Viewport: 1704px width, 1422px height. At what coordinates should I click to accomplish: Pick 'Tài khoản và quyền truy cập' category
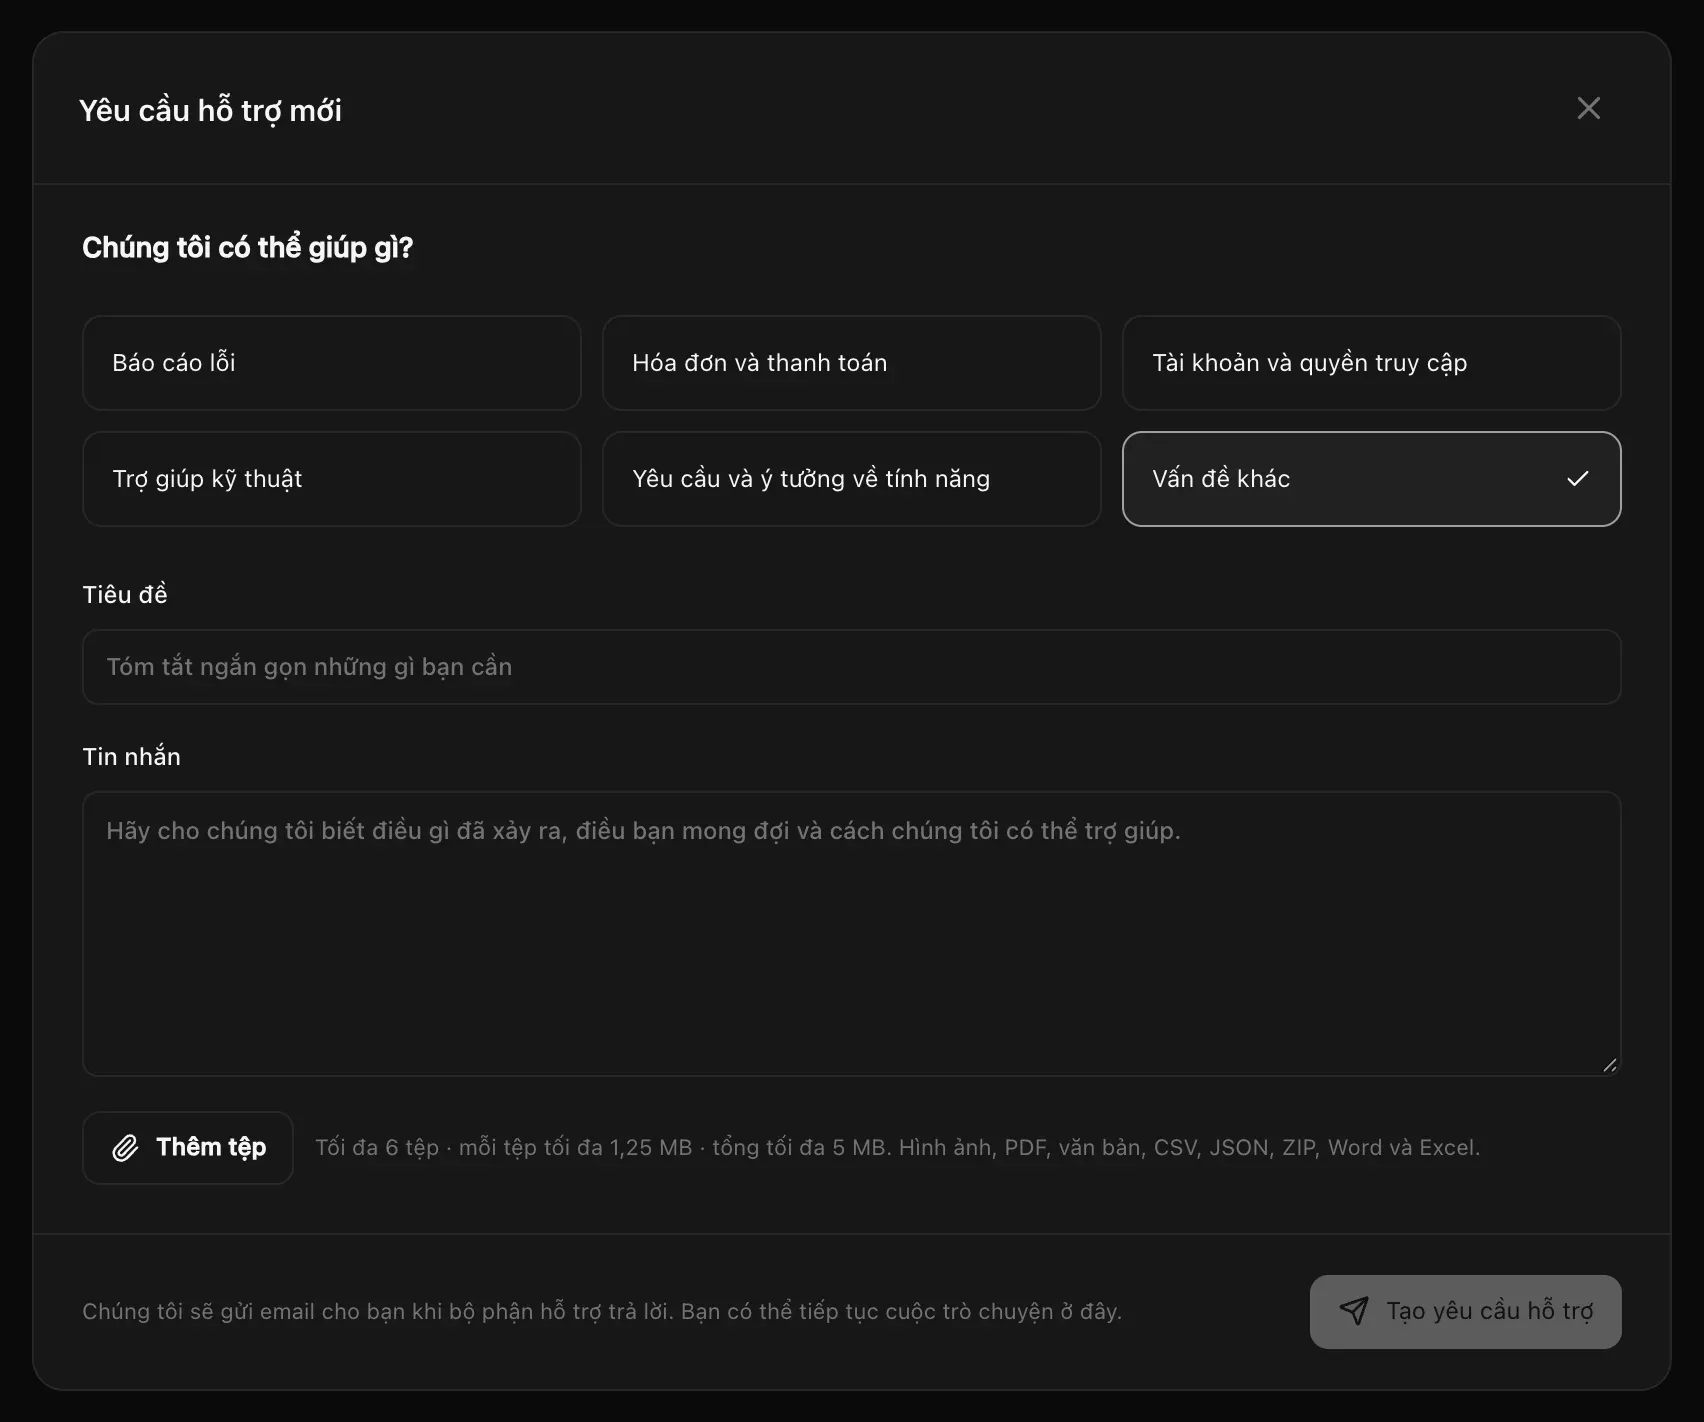tap(1372, 363)
